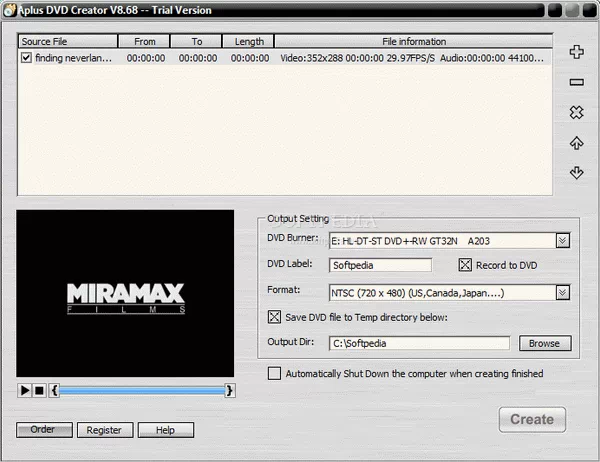Click the Register button
Viewport: 600px width, 462px height.
point(105,430)
